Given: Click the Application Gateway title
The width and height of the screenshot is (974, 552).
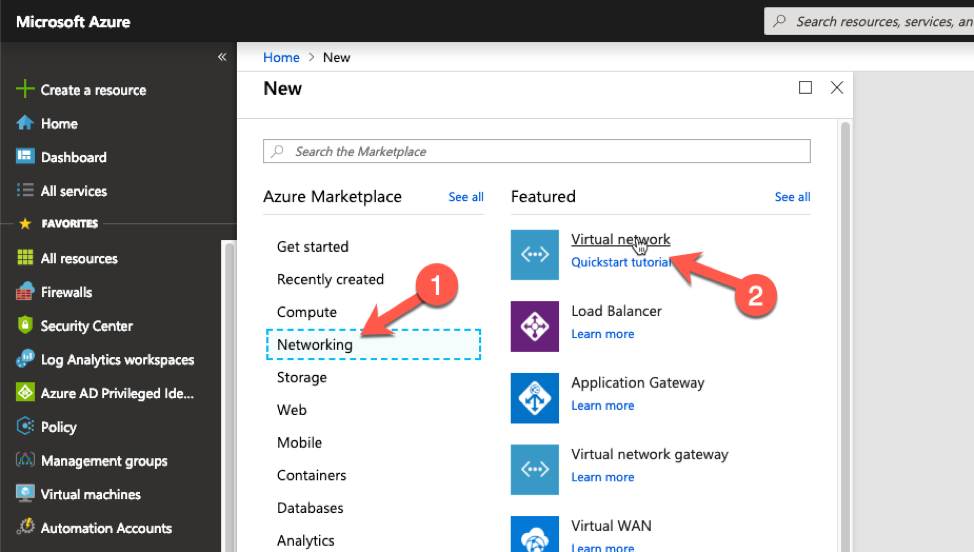Looking at the screenshot, I should (x=637, y=382).
